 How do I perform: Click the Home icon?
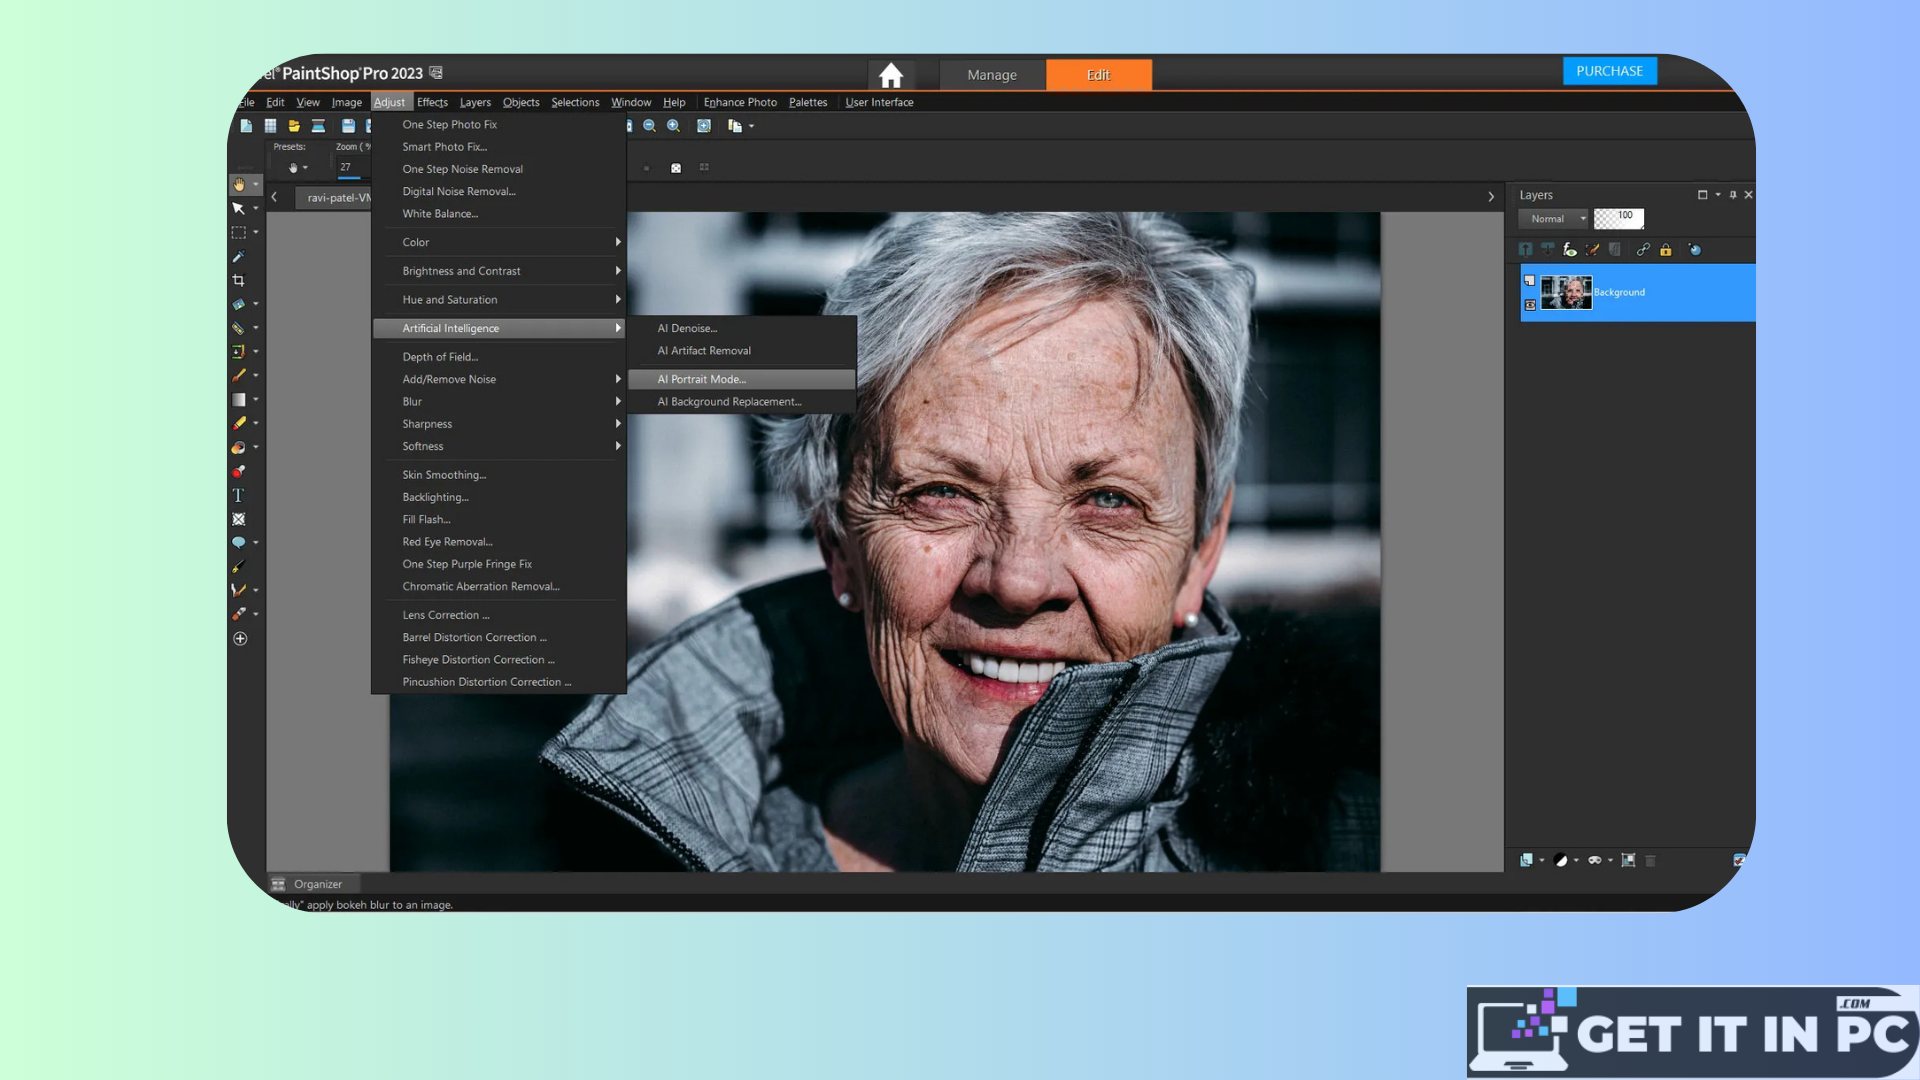tap(891, 75)
